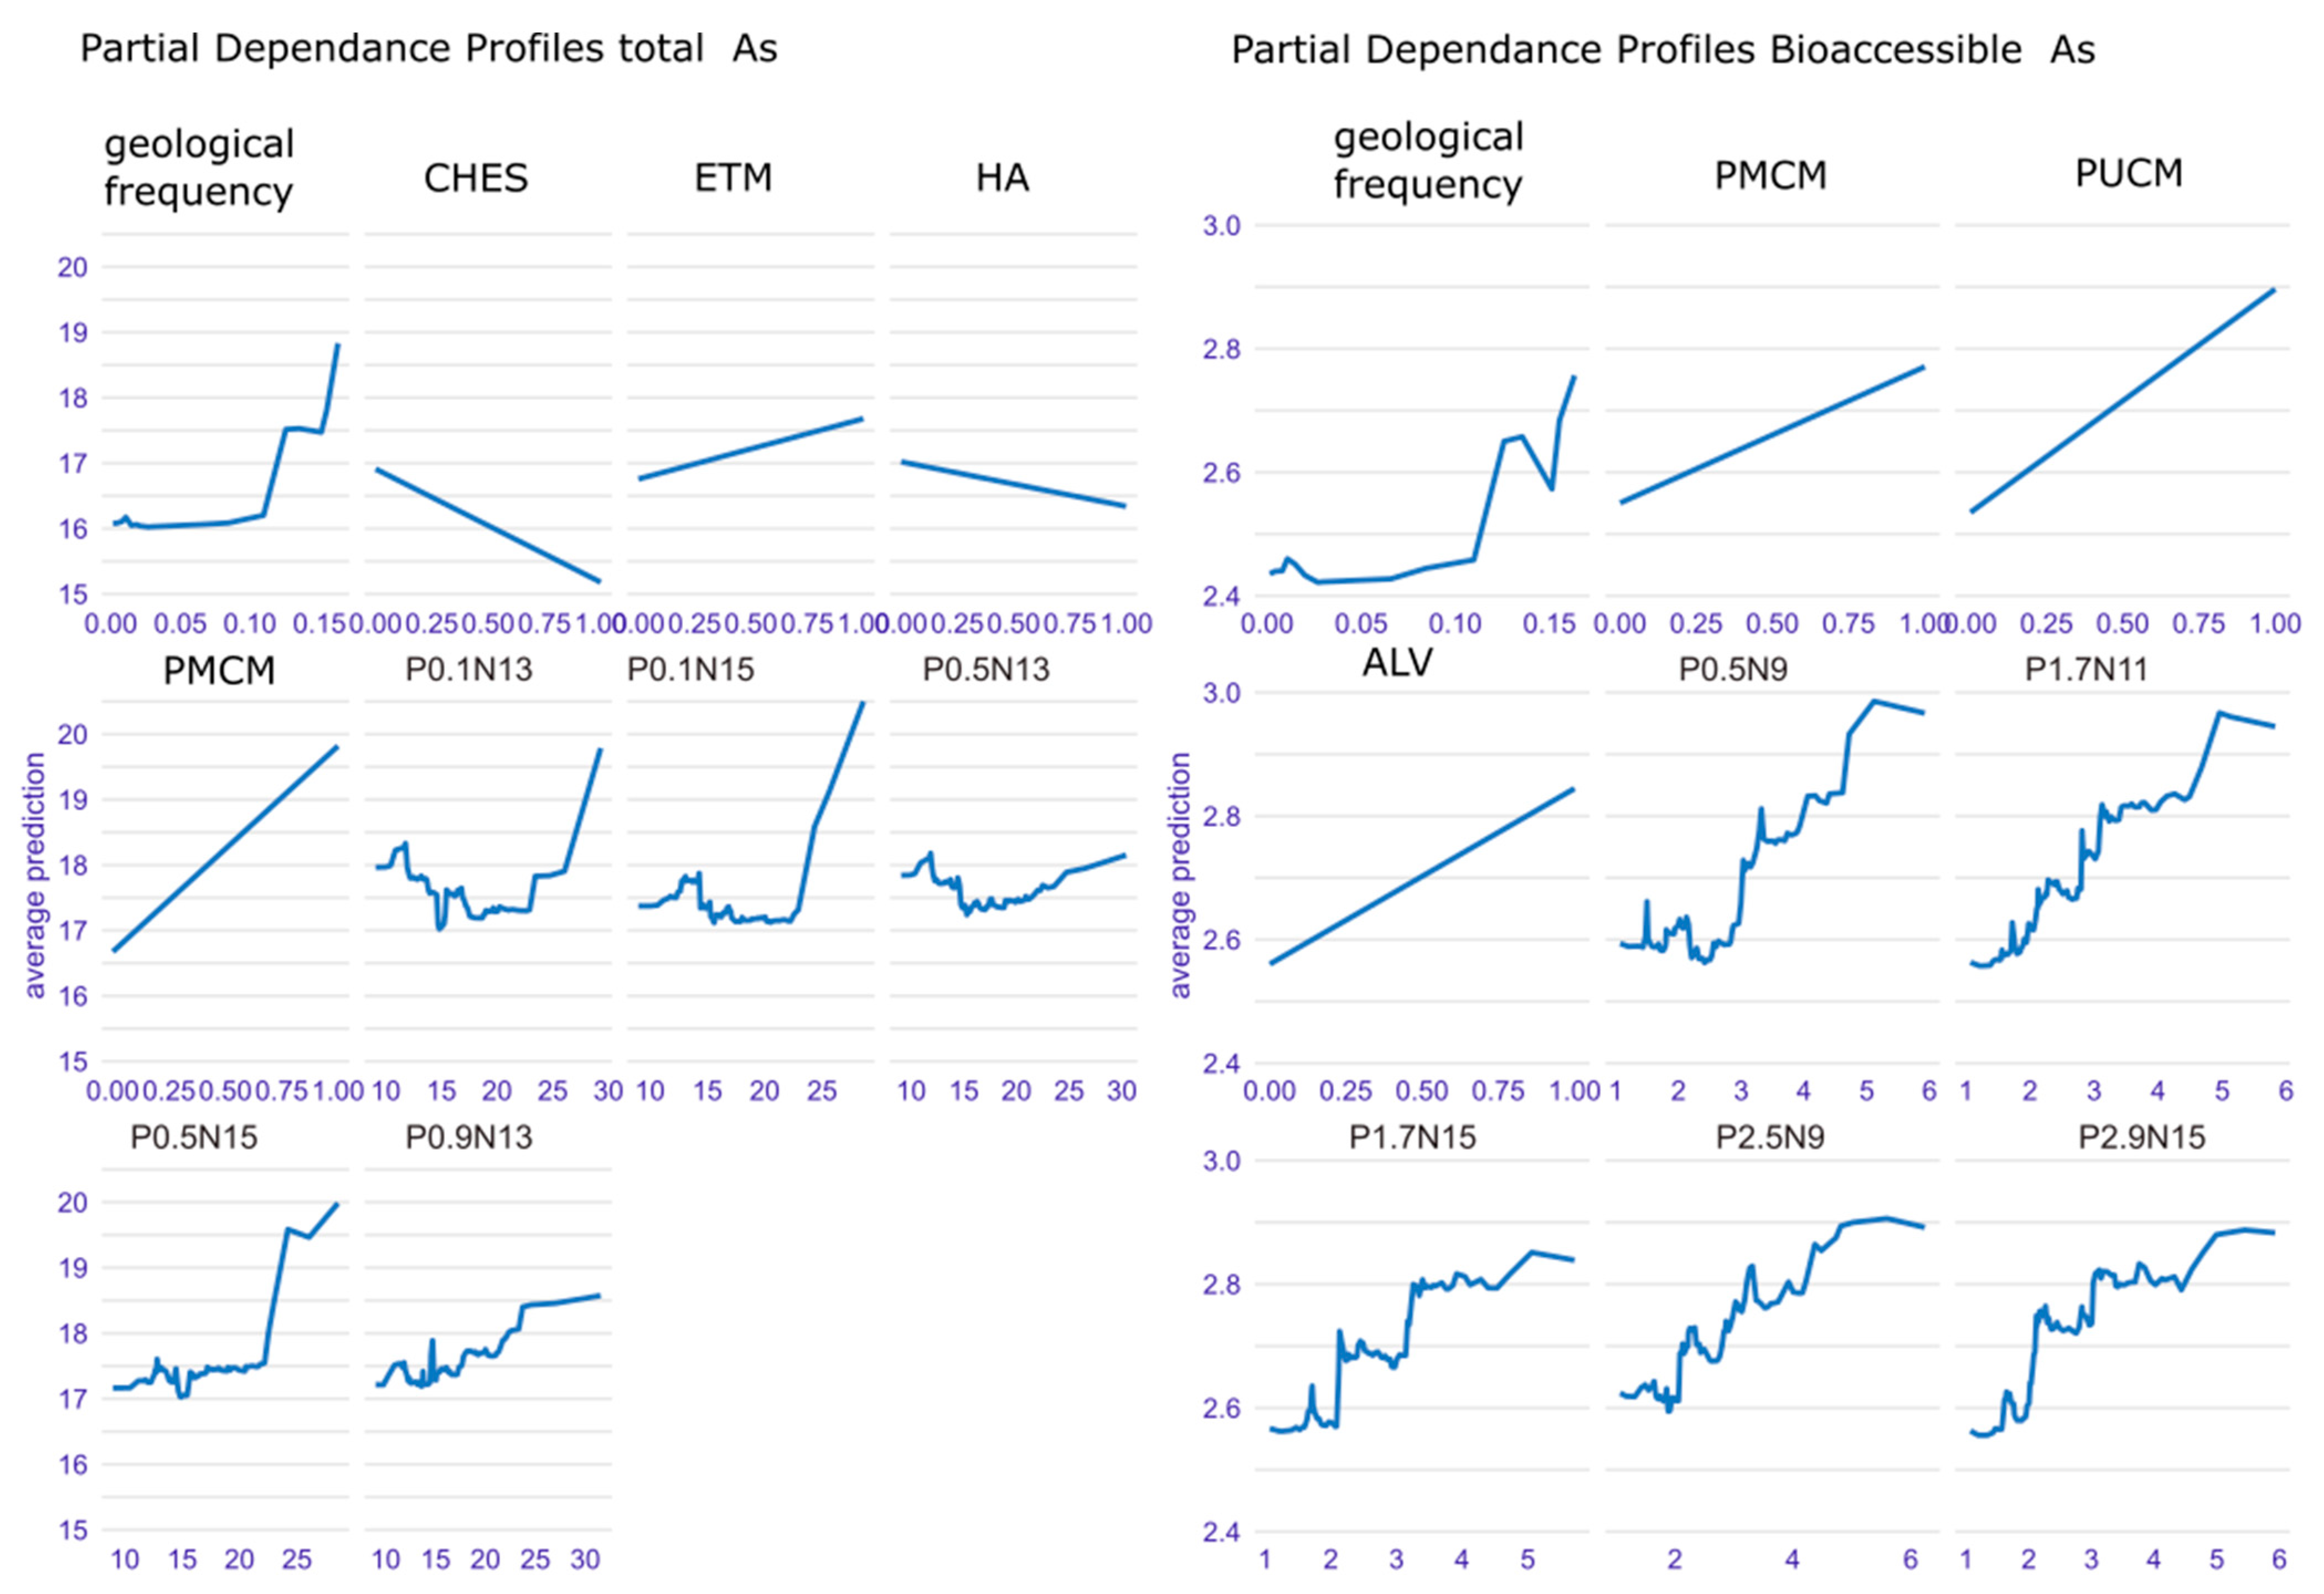Click the PMCM title in Bioaccessible As group
Viewport: 2324px width, 1594px height.
pyautogui.click(x=1770, y=176)
